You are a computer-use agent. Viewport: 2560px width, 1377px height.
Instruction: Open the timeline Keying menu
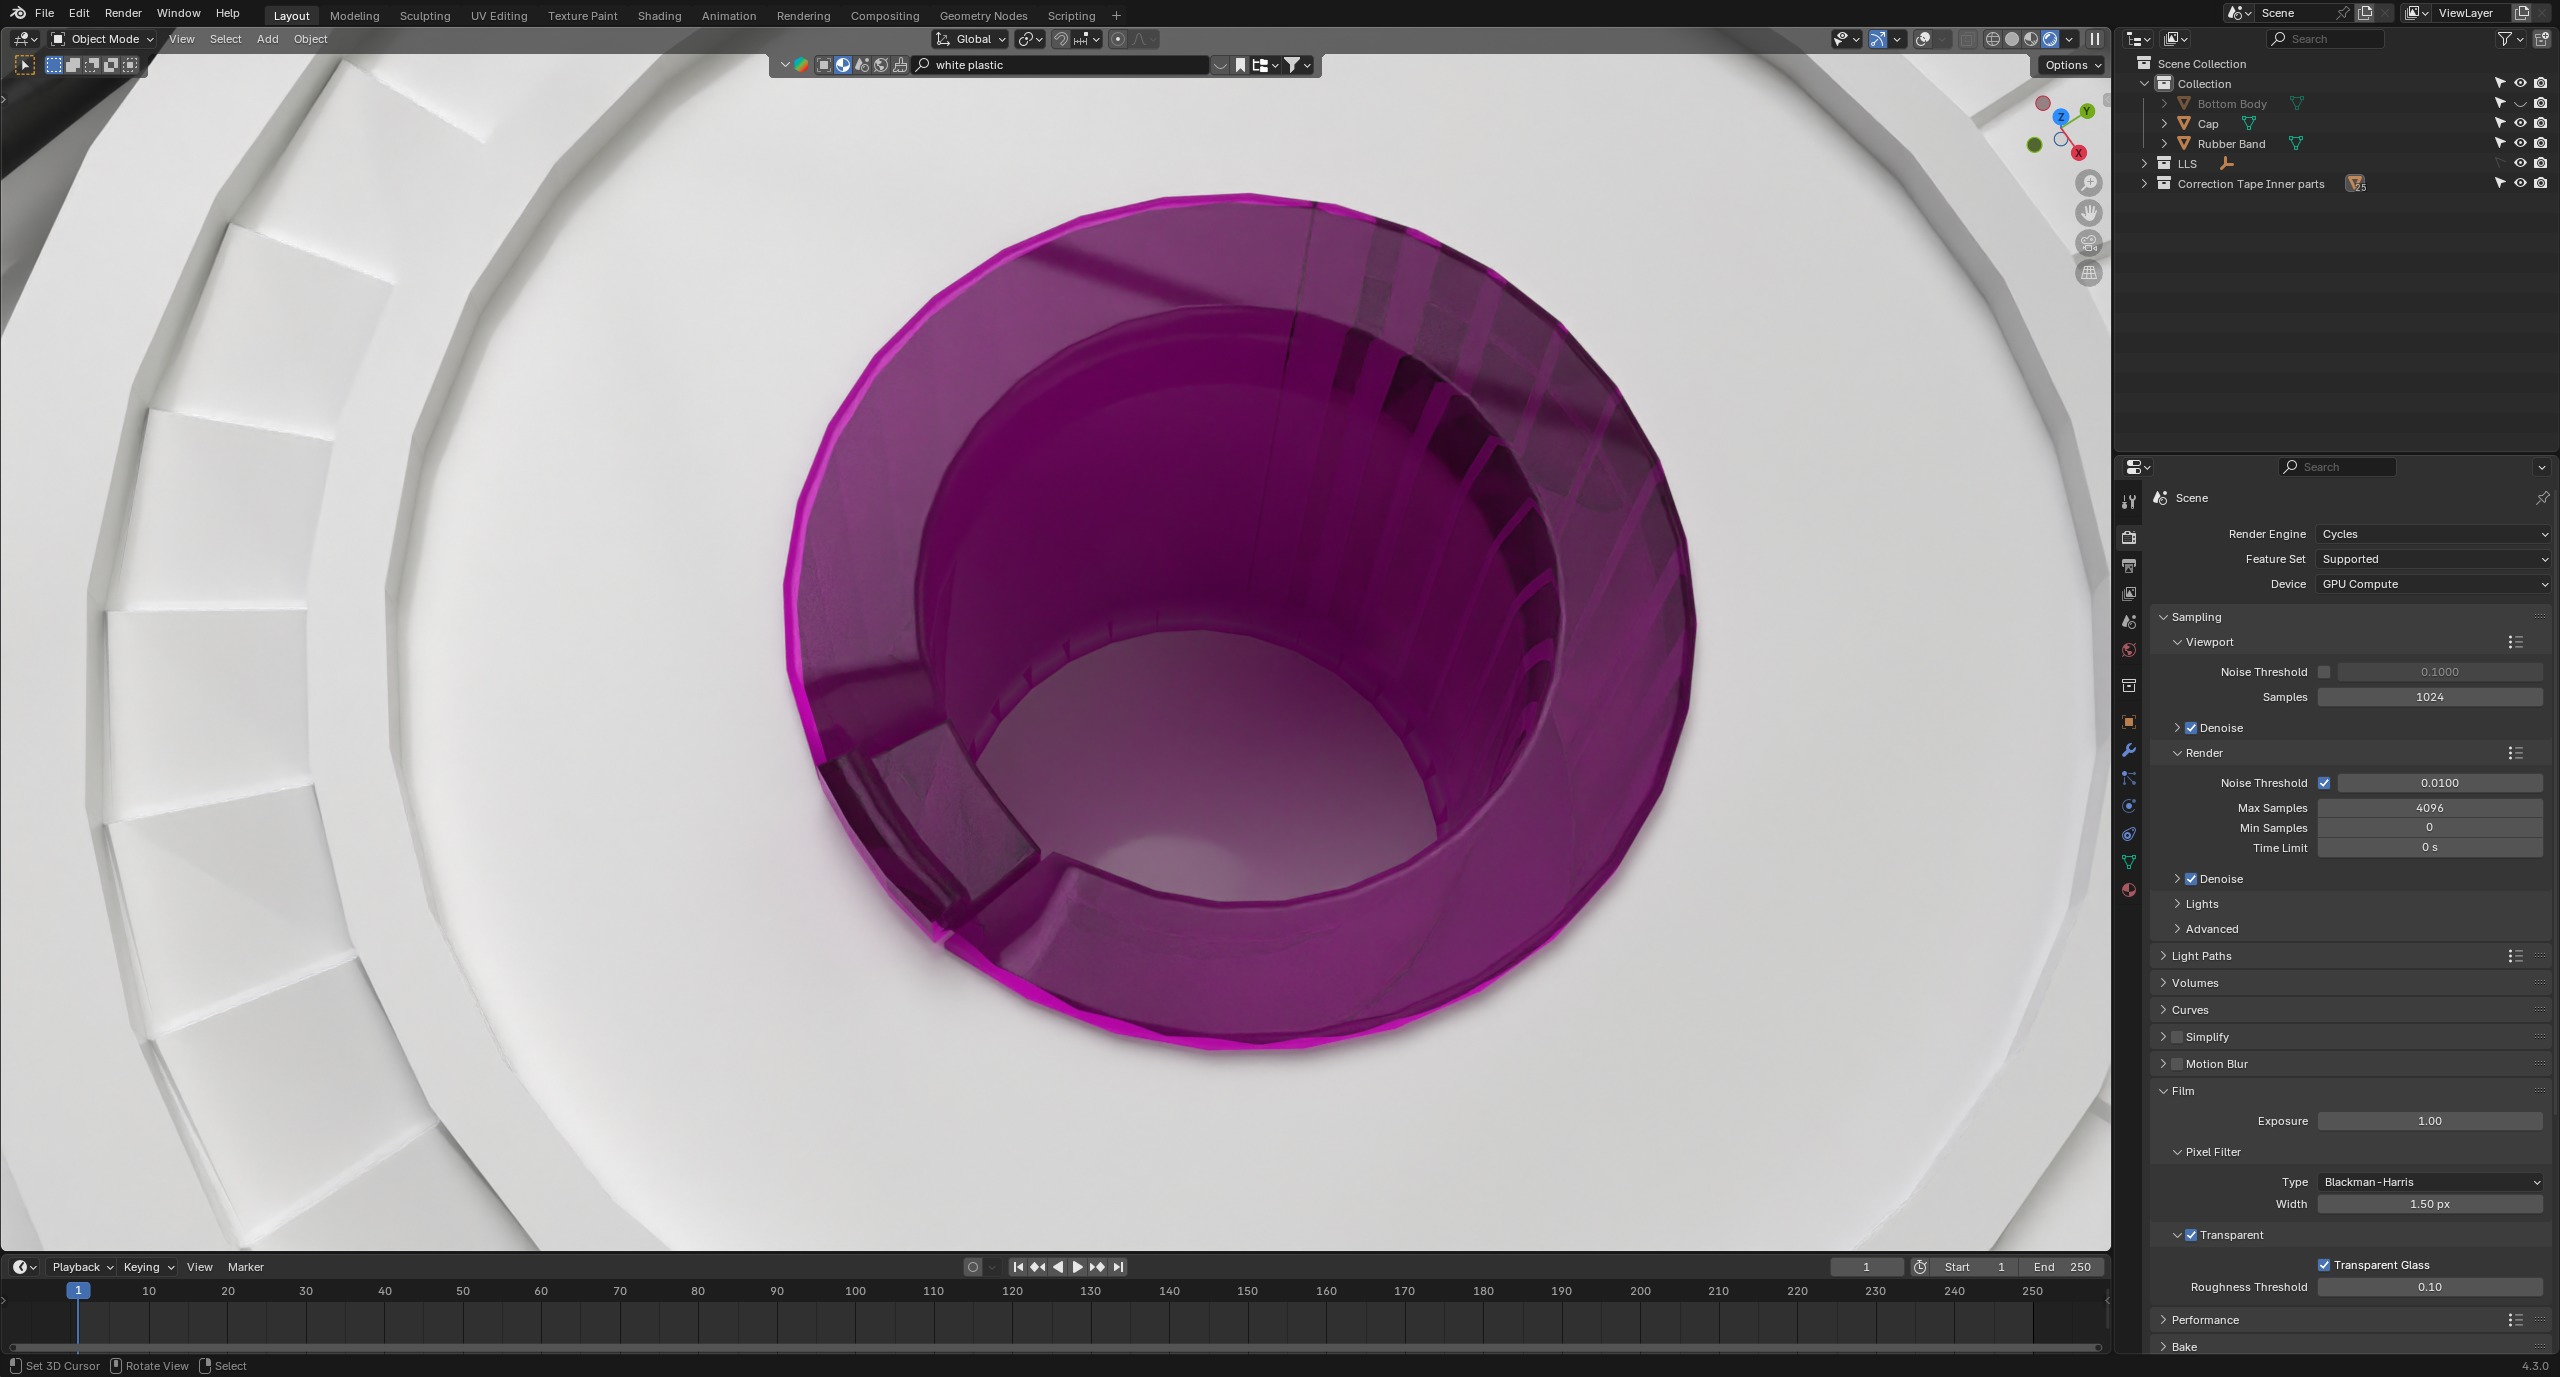(148, 1267)
